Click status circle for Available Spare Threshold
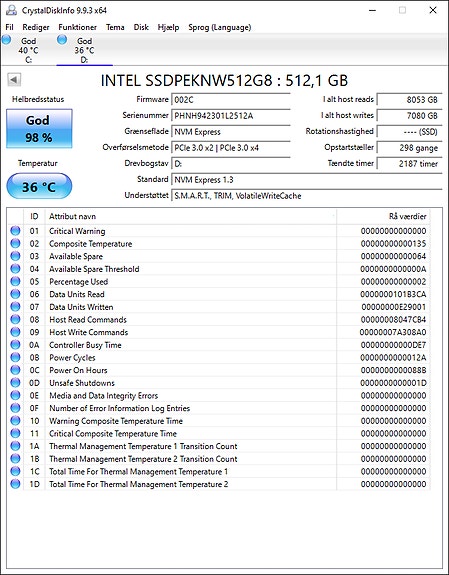 coord(15,269)
